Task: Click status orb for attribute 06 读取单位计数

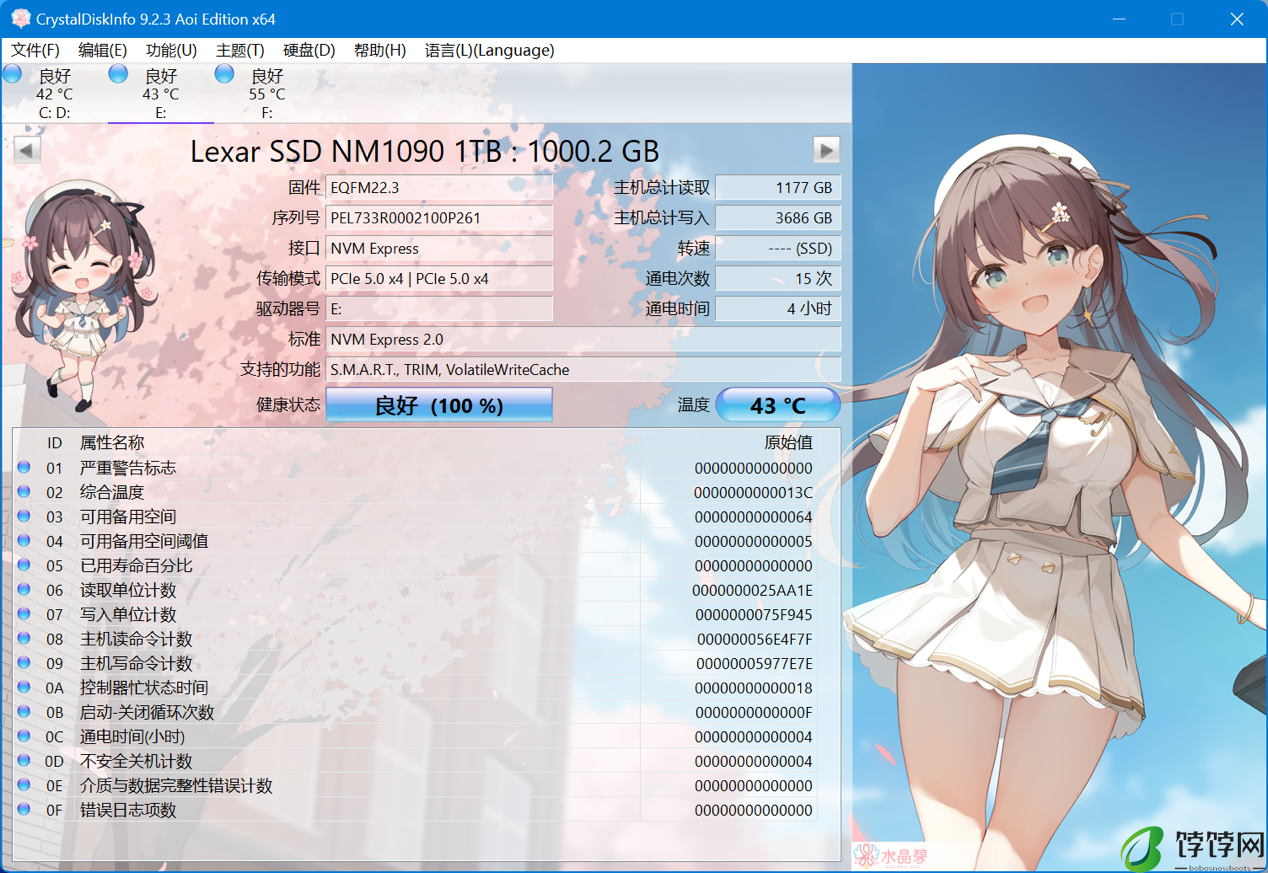Action: click(x=24, y=589)
